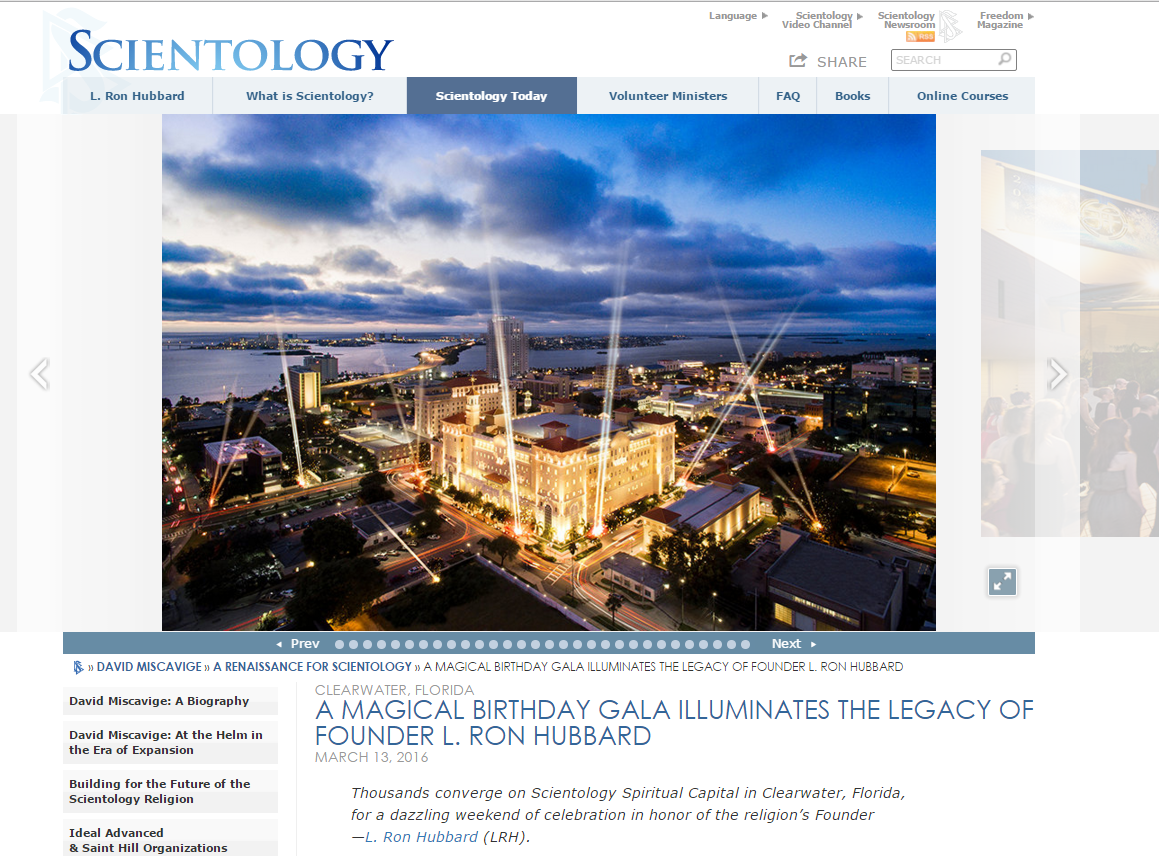Expand the photo to fullscreen
The image size is (1159, 856).
coord(1002,582)
